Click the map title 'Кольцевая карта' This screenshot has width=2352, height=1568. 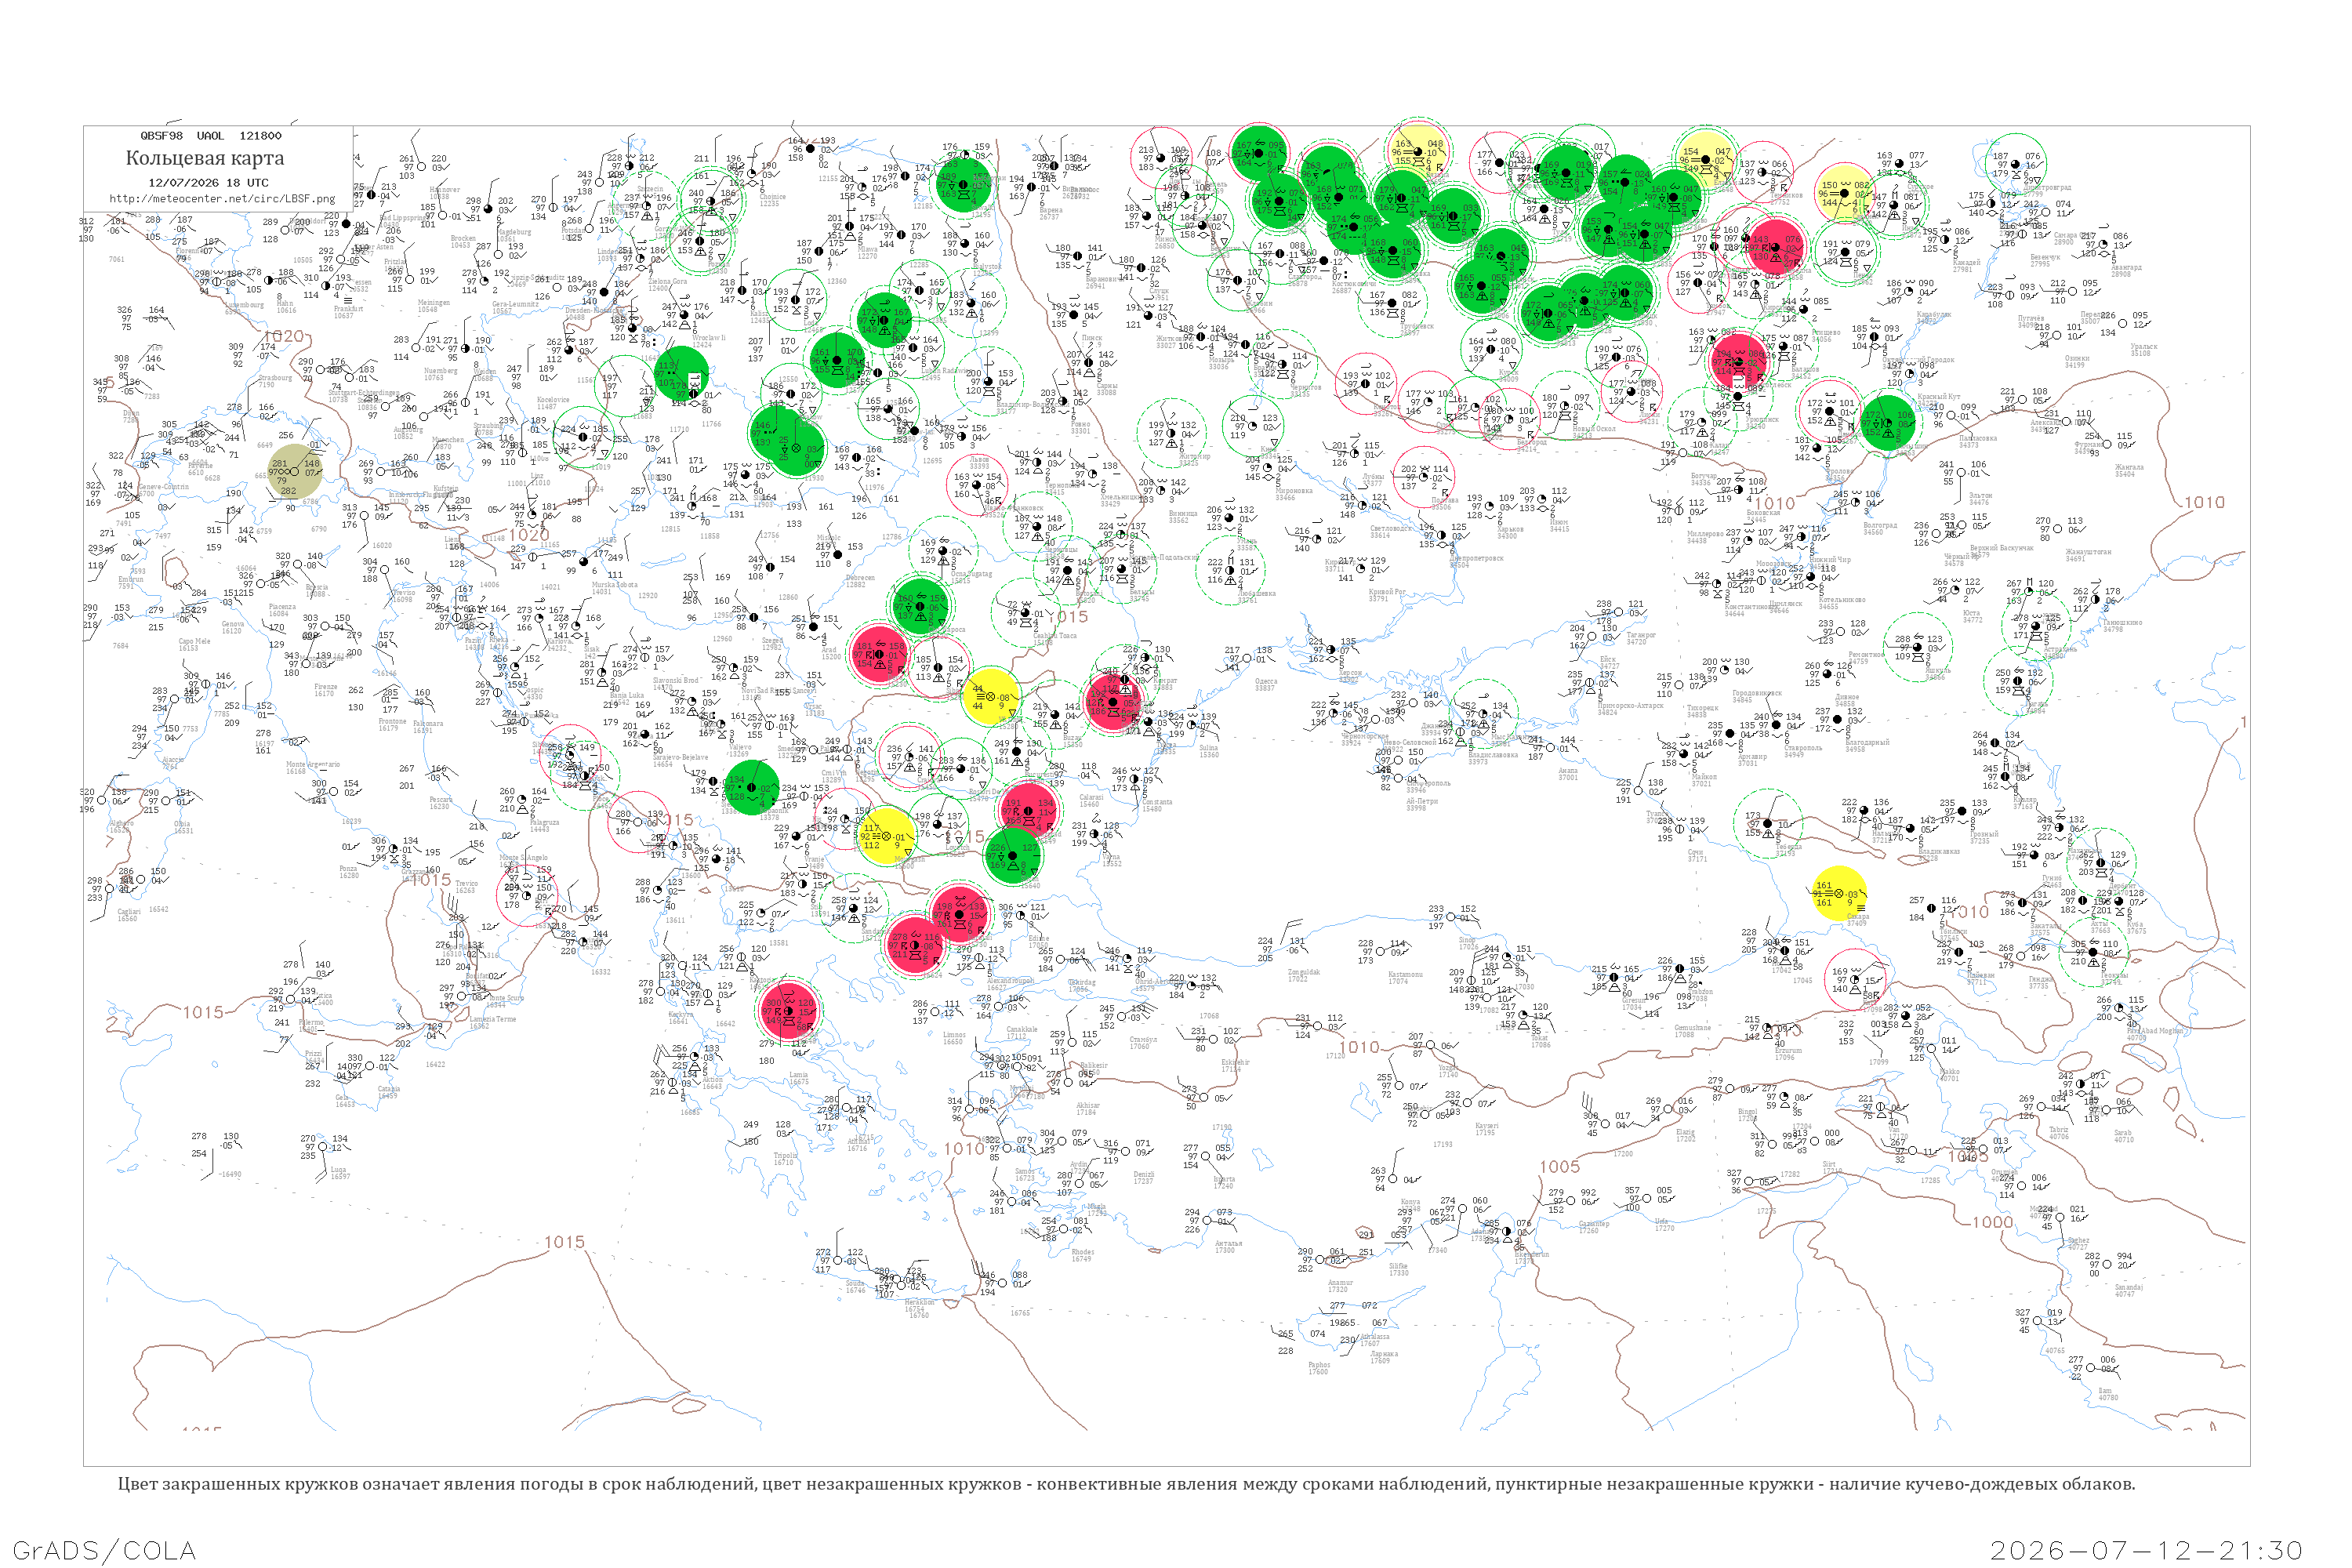coord(205,158)
